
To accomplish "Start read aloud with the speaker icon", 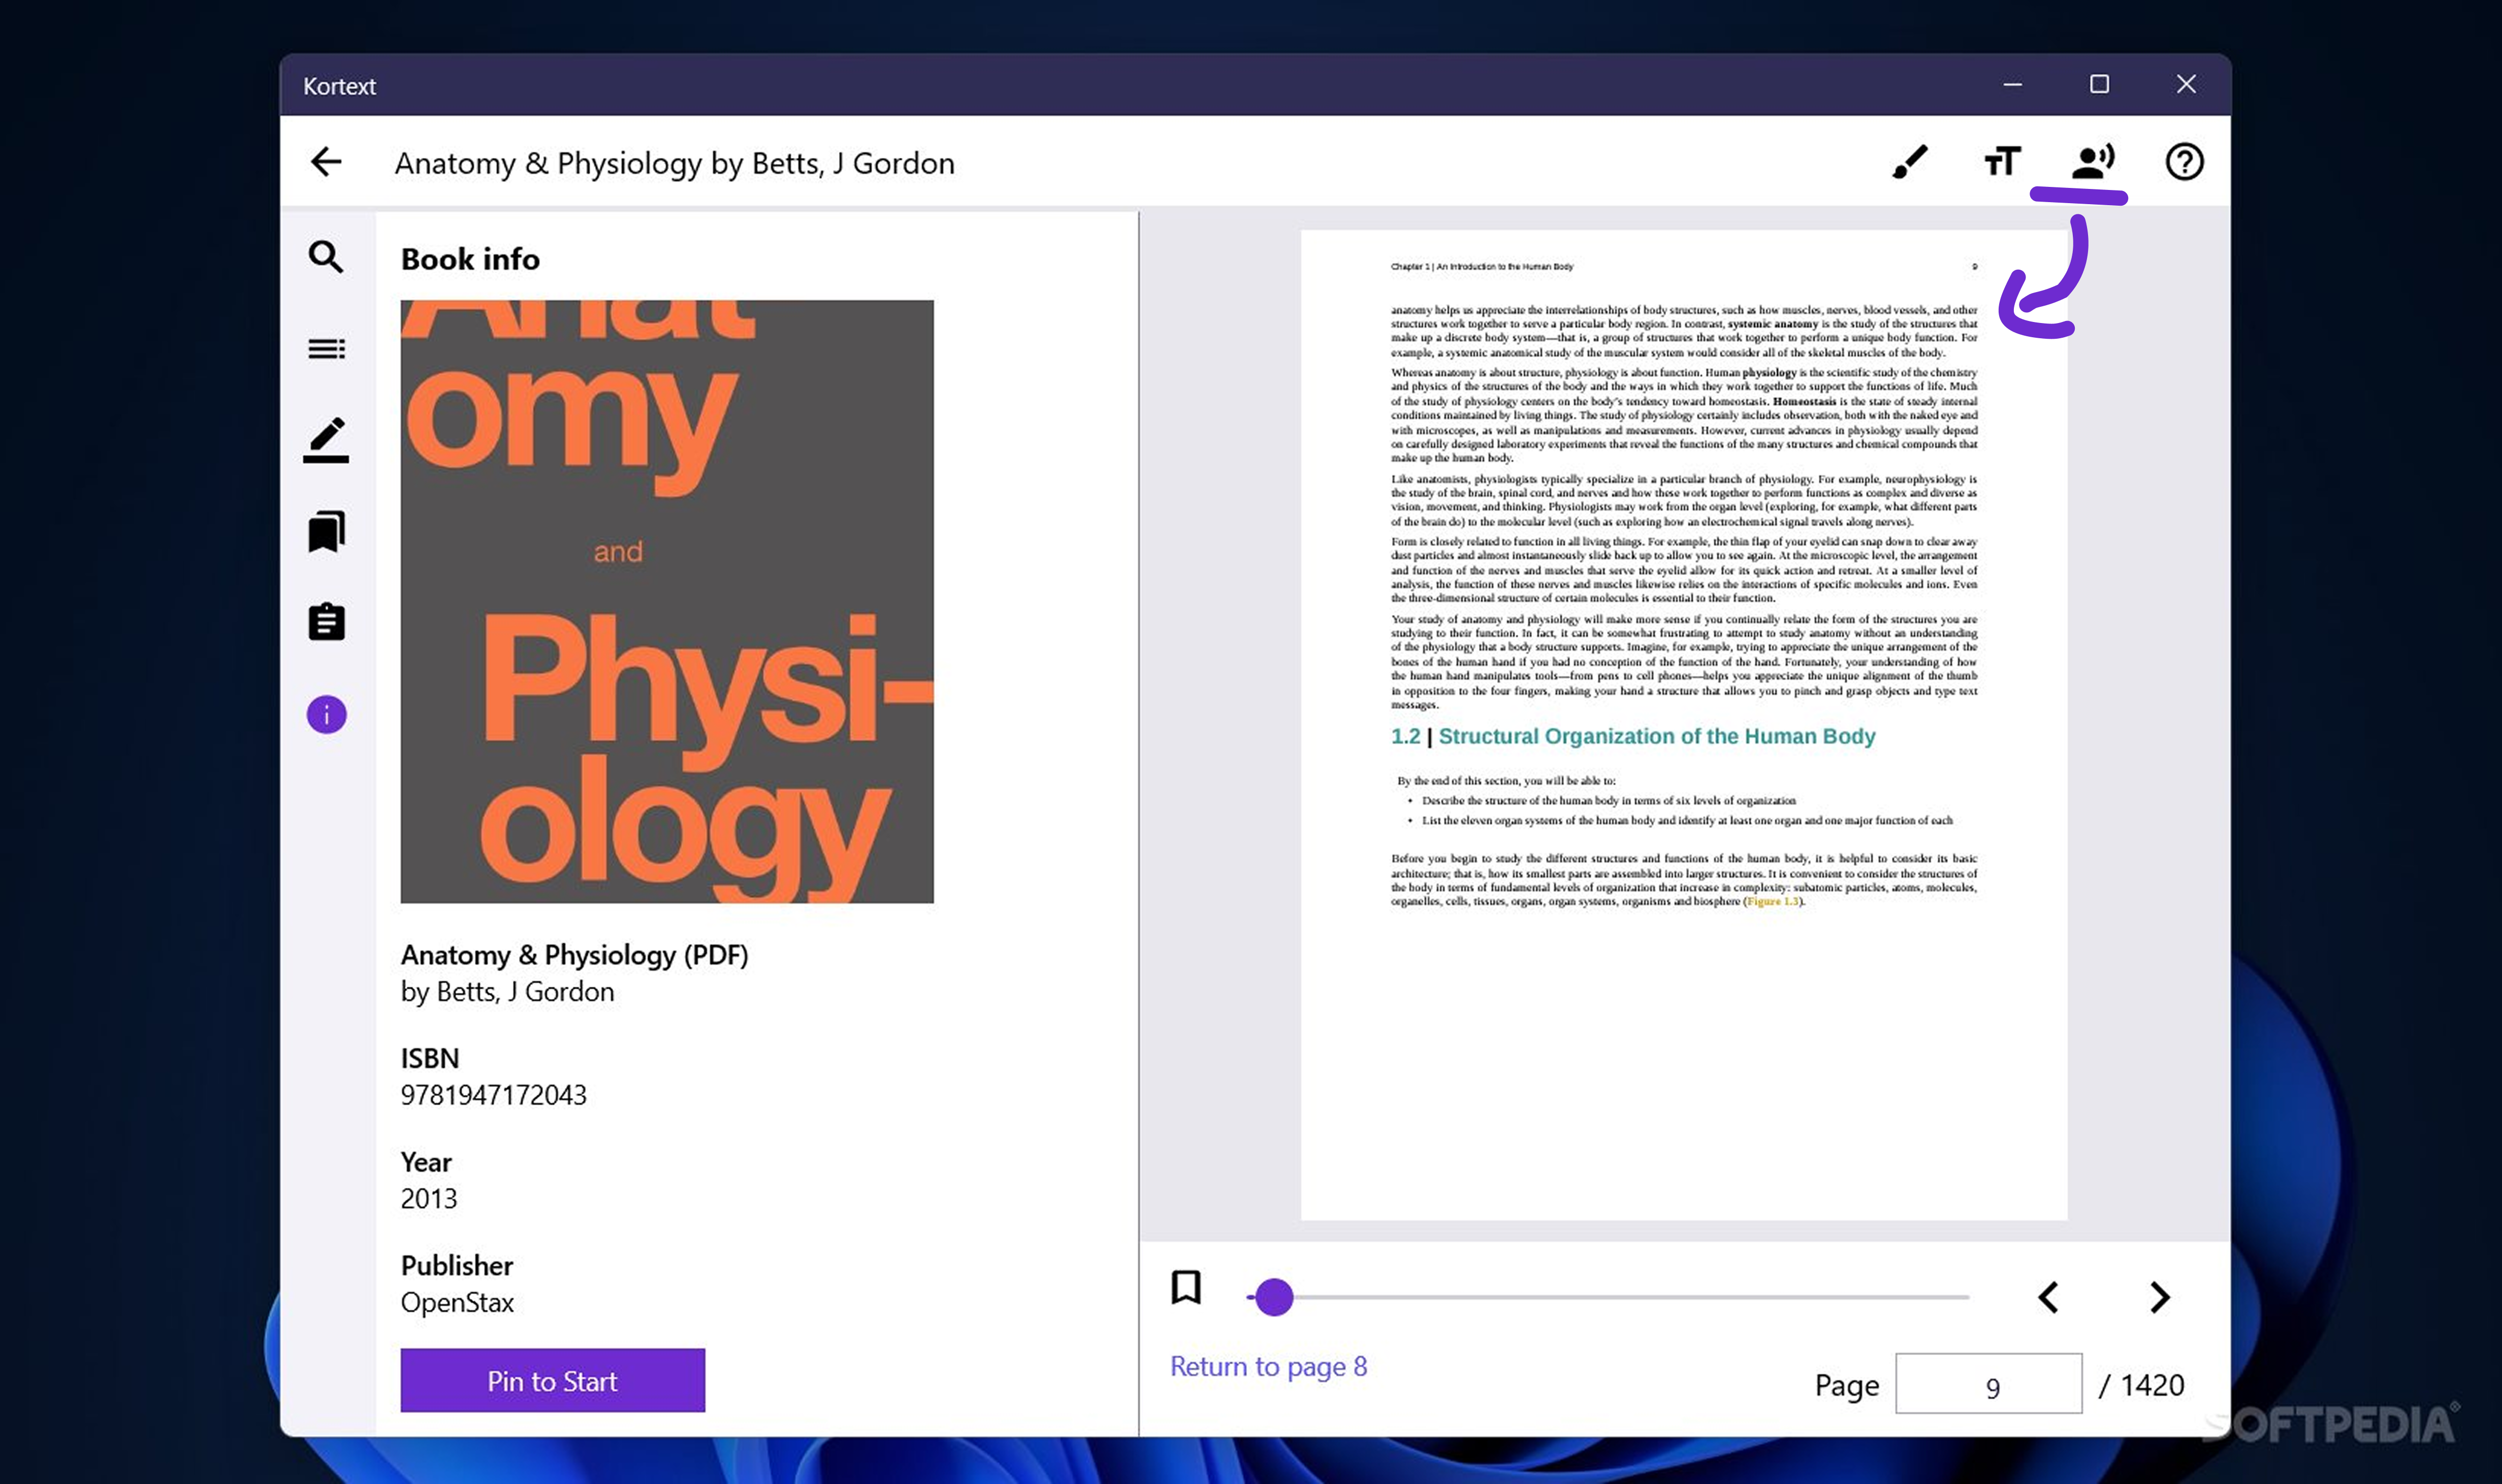I will [x=2092, y=162].
